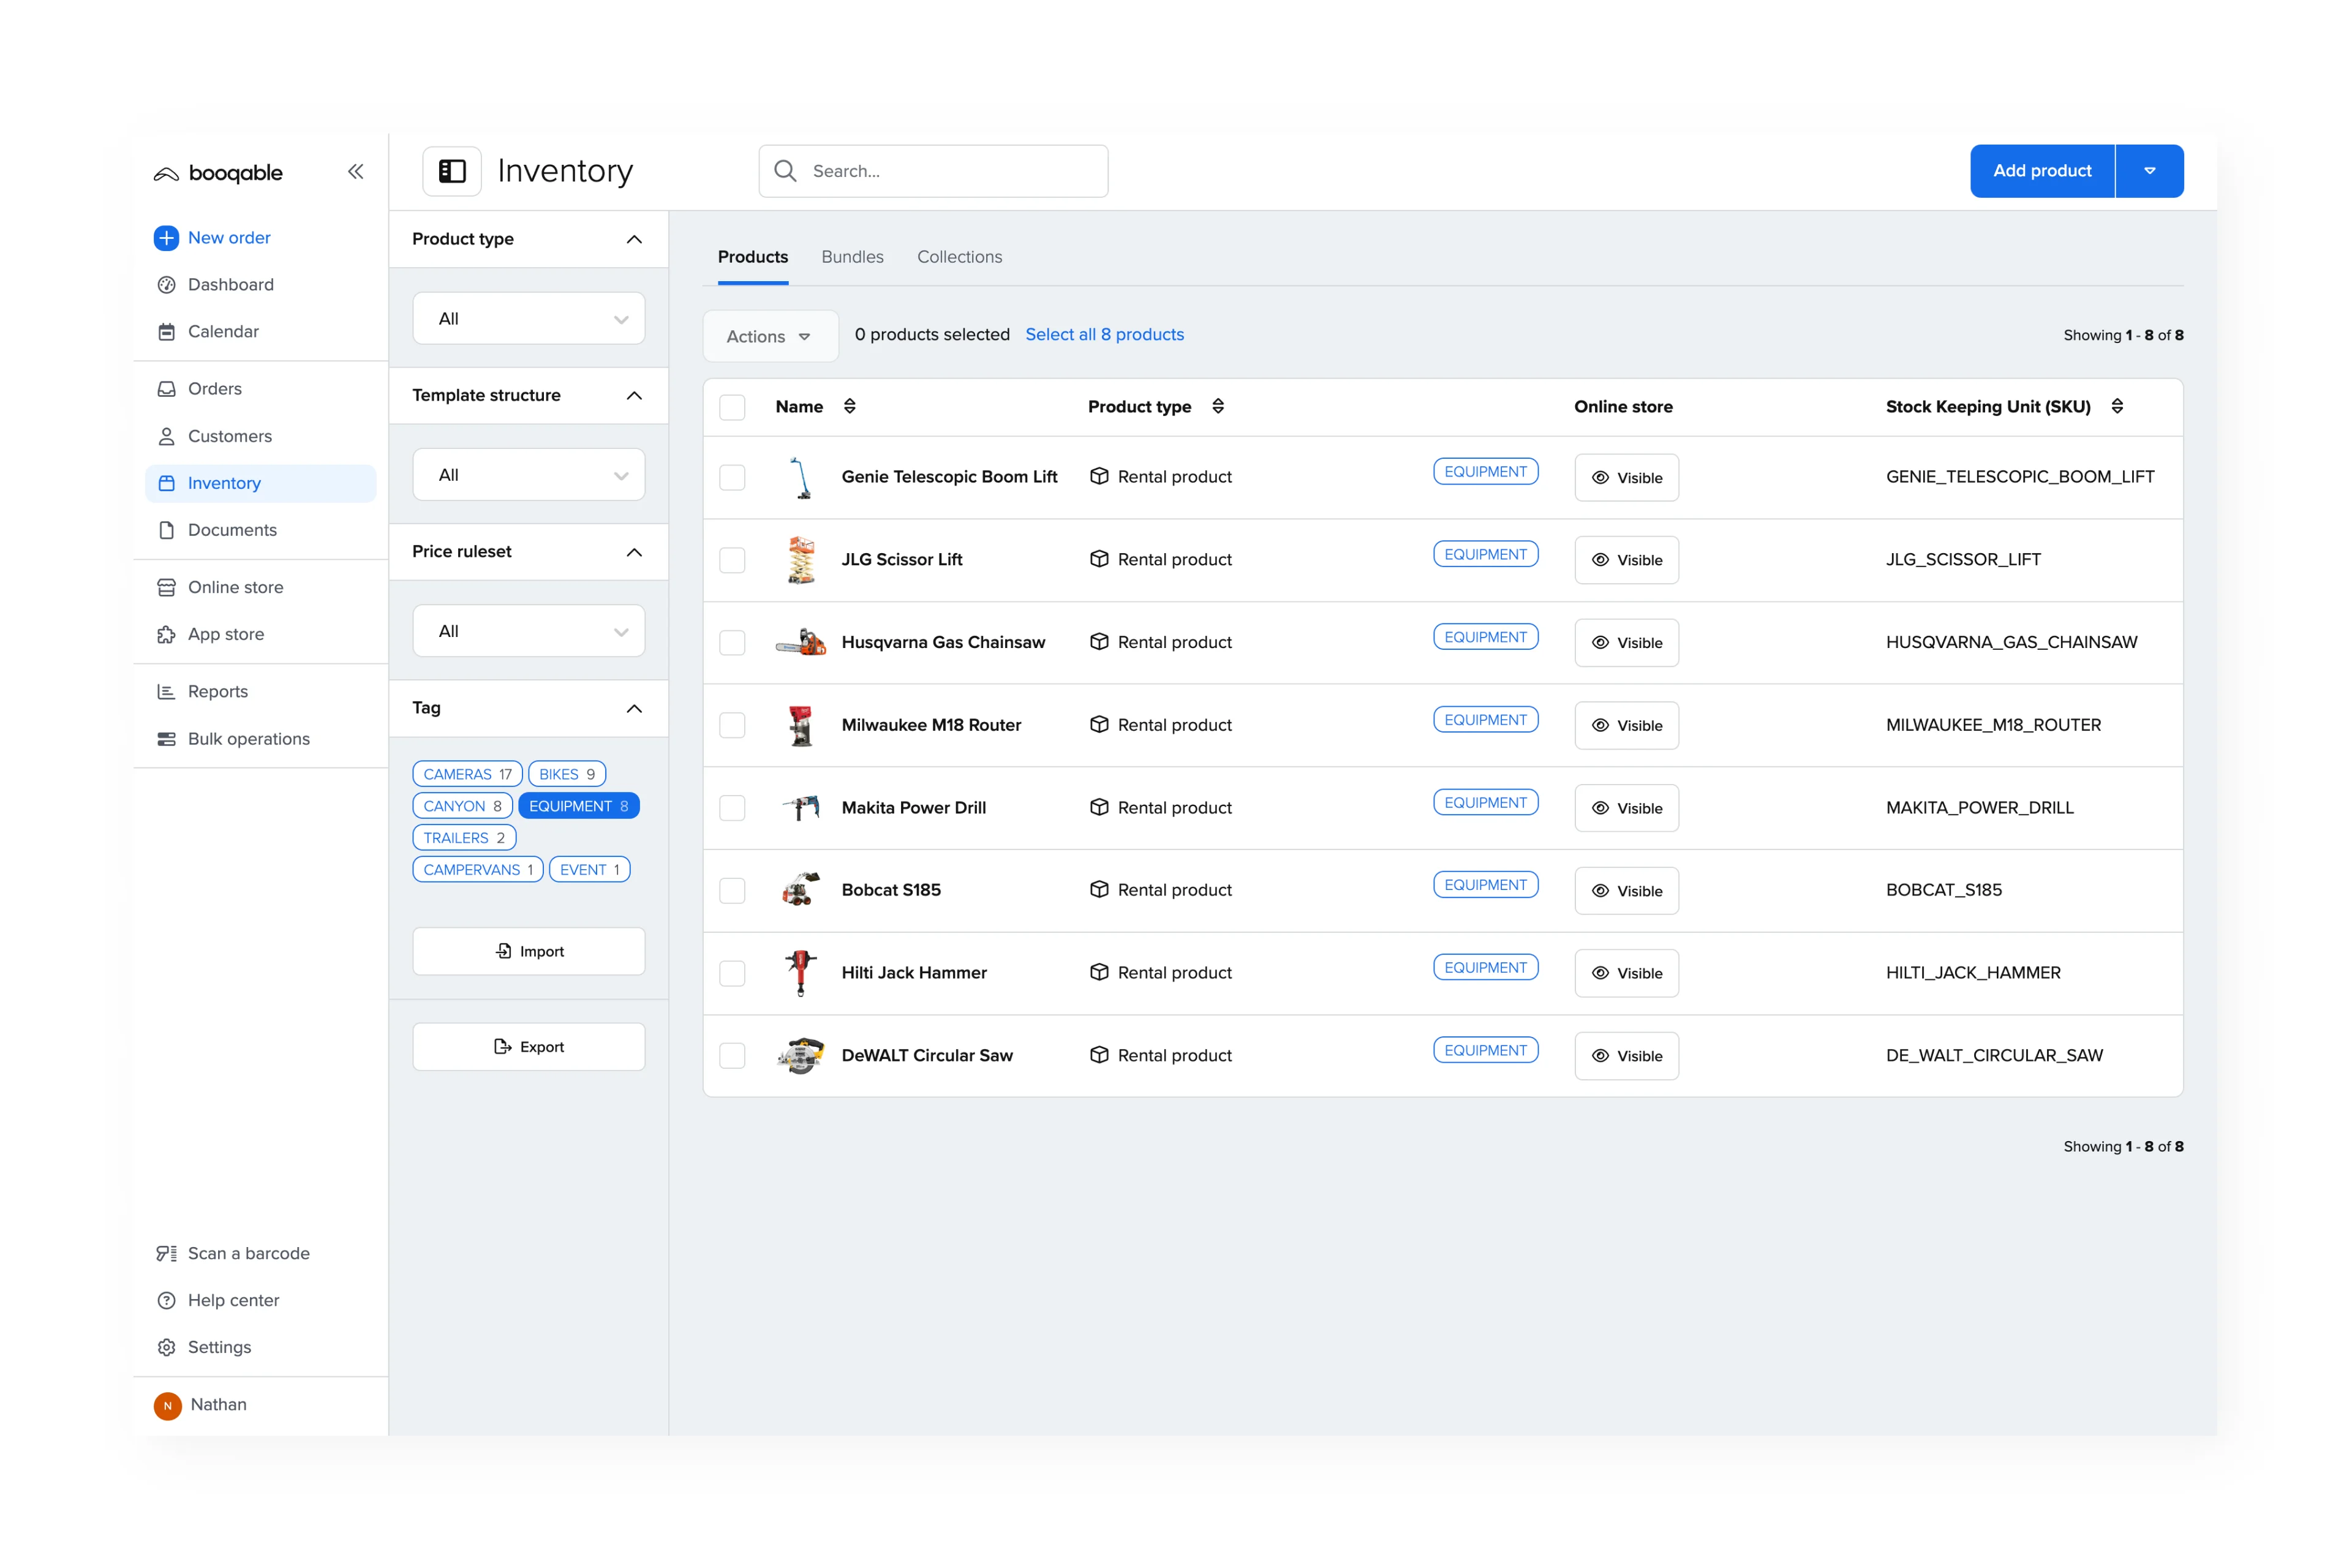Toggle the filter panel icon beside Inventory

click(x=452, y=171)
